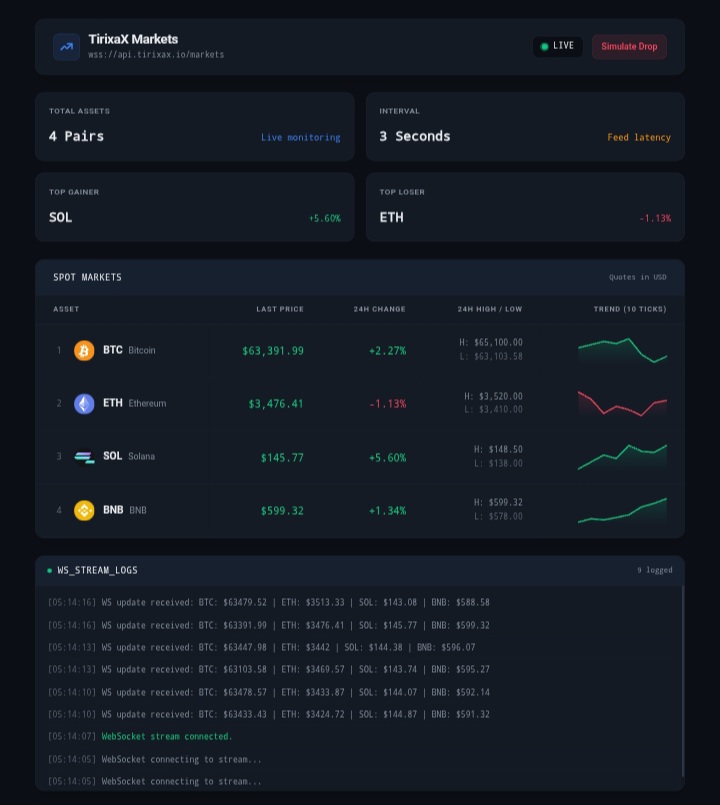This screenshot has width=720, height=805.
Task: Select the BTC price $63,391.99
Action: coord(273,351)
